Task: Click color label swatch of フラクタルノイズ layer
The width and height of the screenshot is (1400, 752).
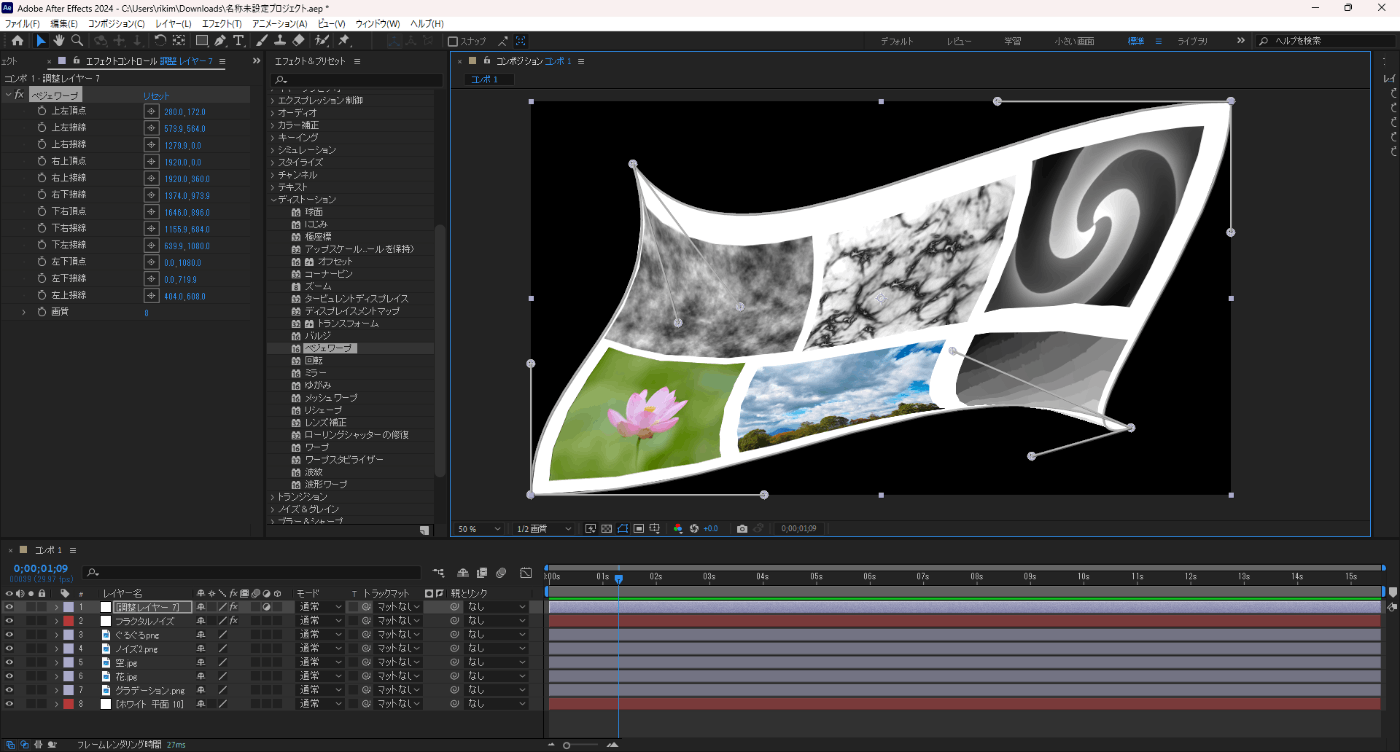Action: click(x=69, y=621)
